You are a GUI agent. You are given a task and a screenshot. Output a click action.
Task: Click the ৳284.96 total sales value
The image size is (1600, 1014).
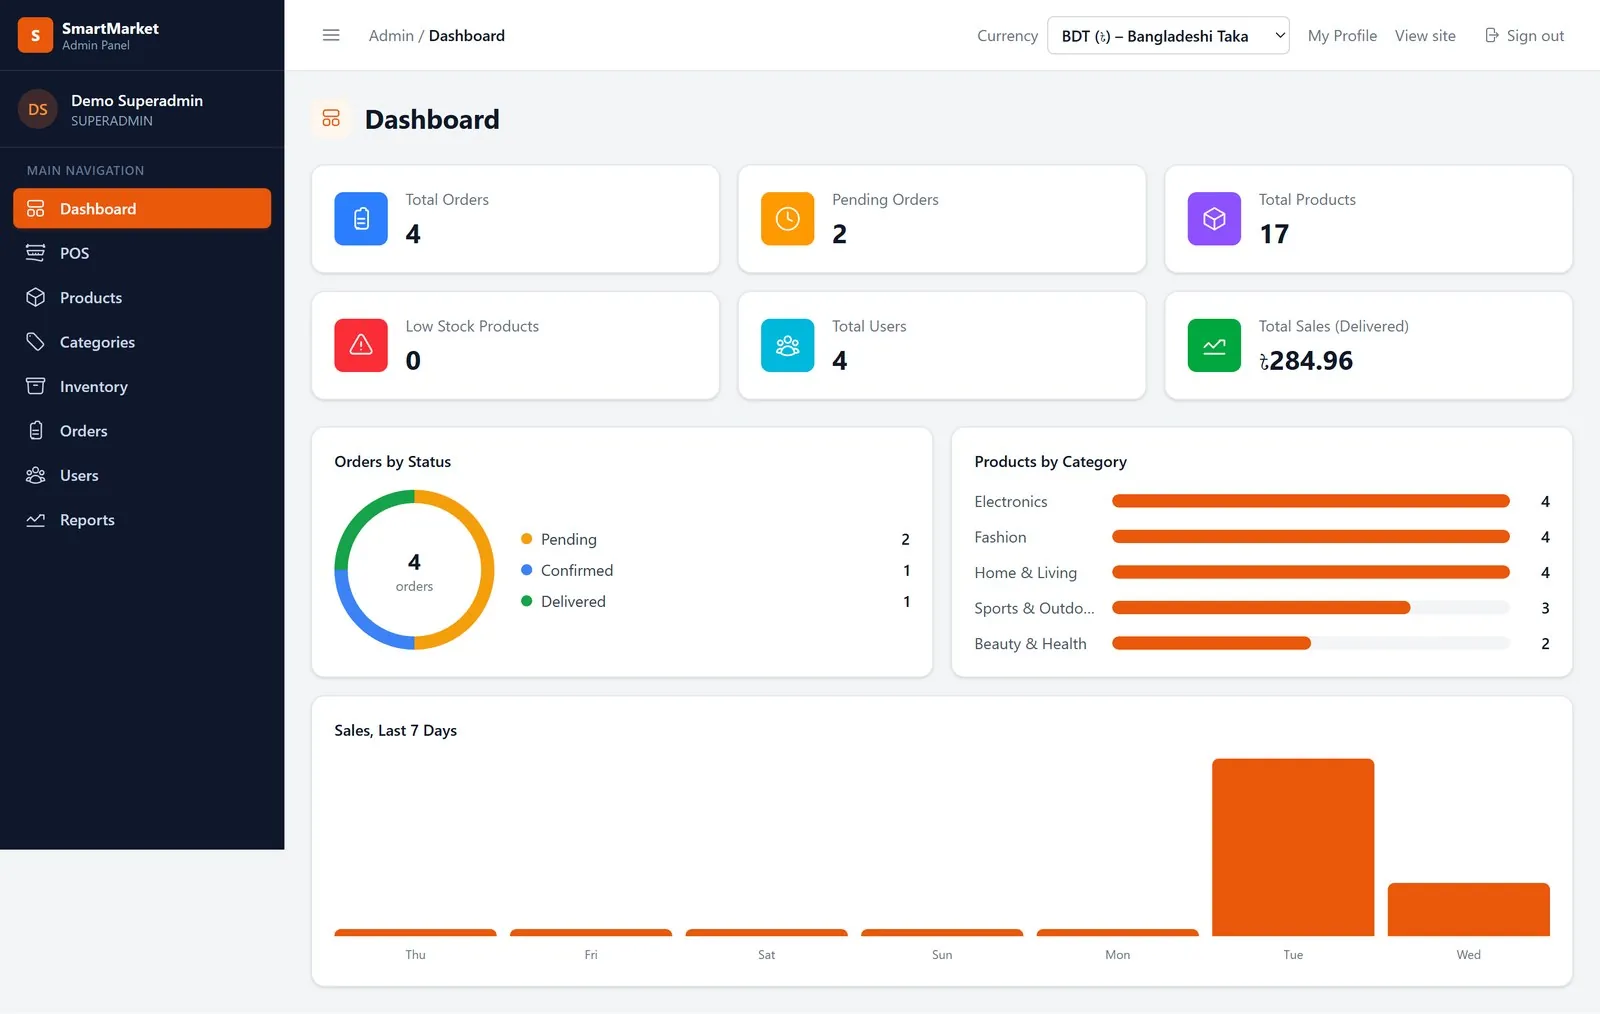[x=1305, y=360]
